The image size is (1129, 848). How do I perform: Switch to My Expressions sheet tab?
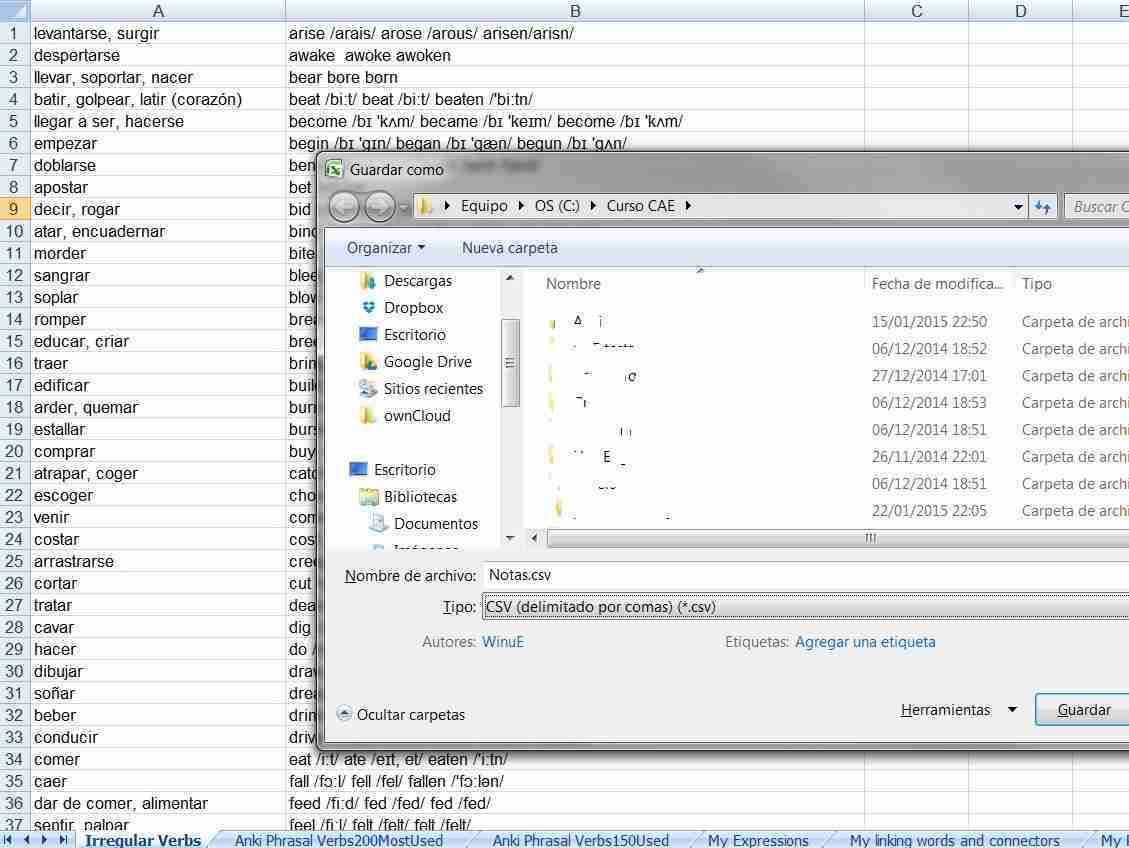[x=757, y=840]
